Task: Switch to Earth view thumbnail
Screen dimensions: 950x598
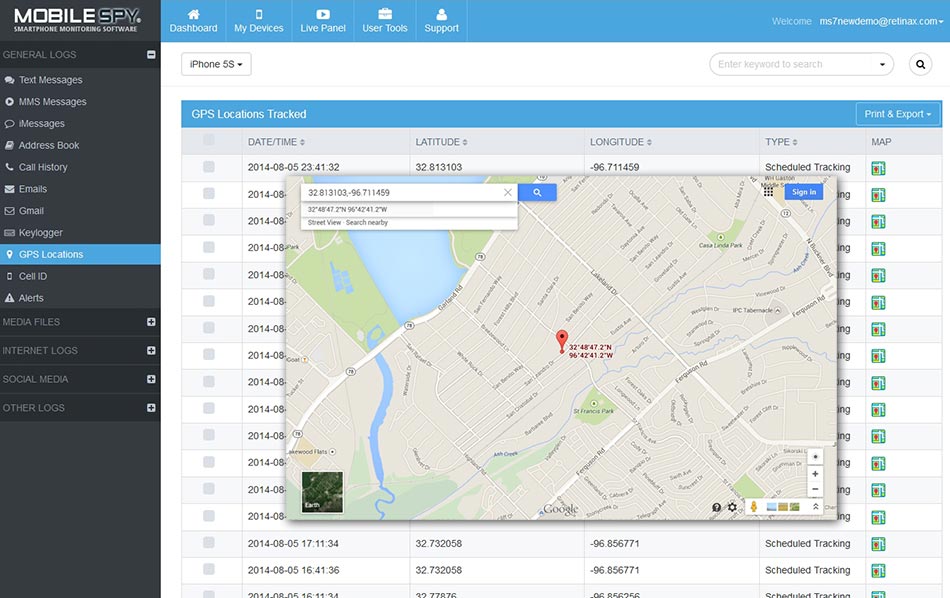Action: (322, 492)
